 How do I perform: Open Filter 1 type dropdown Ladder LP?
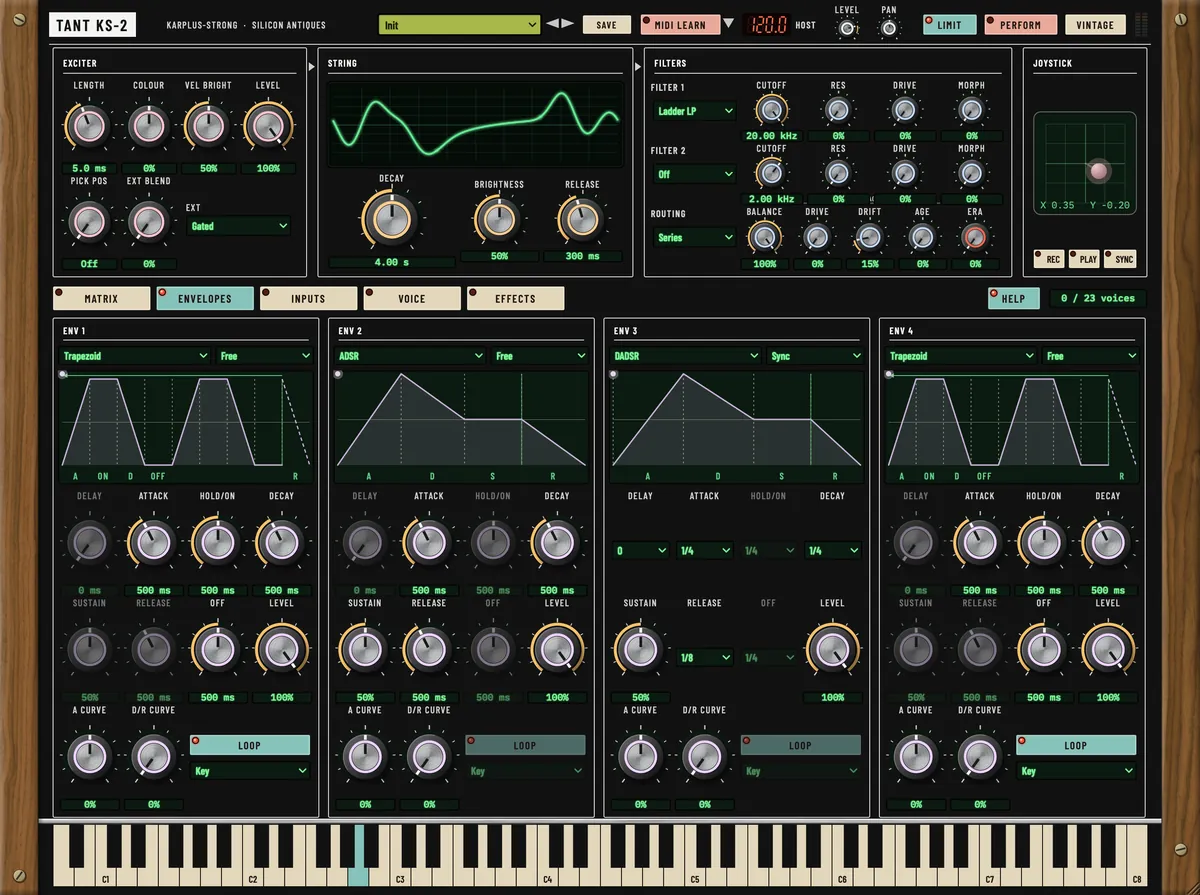click(x=695, y=111)
